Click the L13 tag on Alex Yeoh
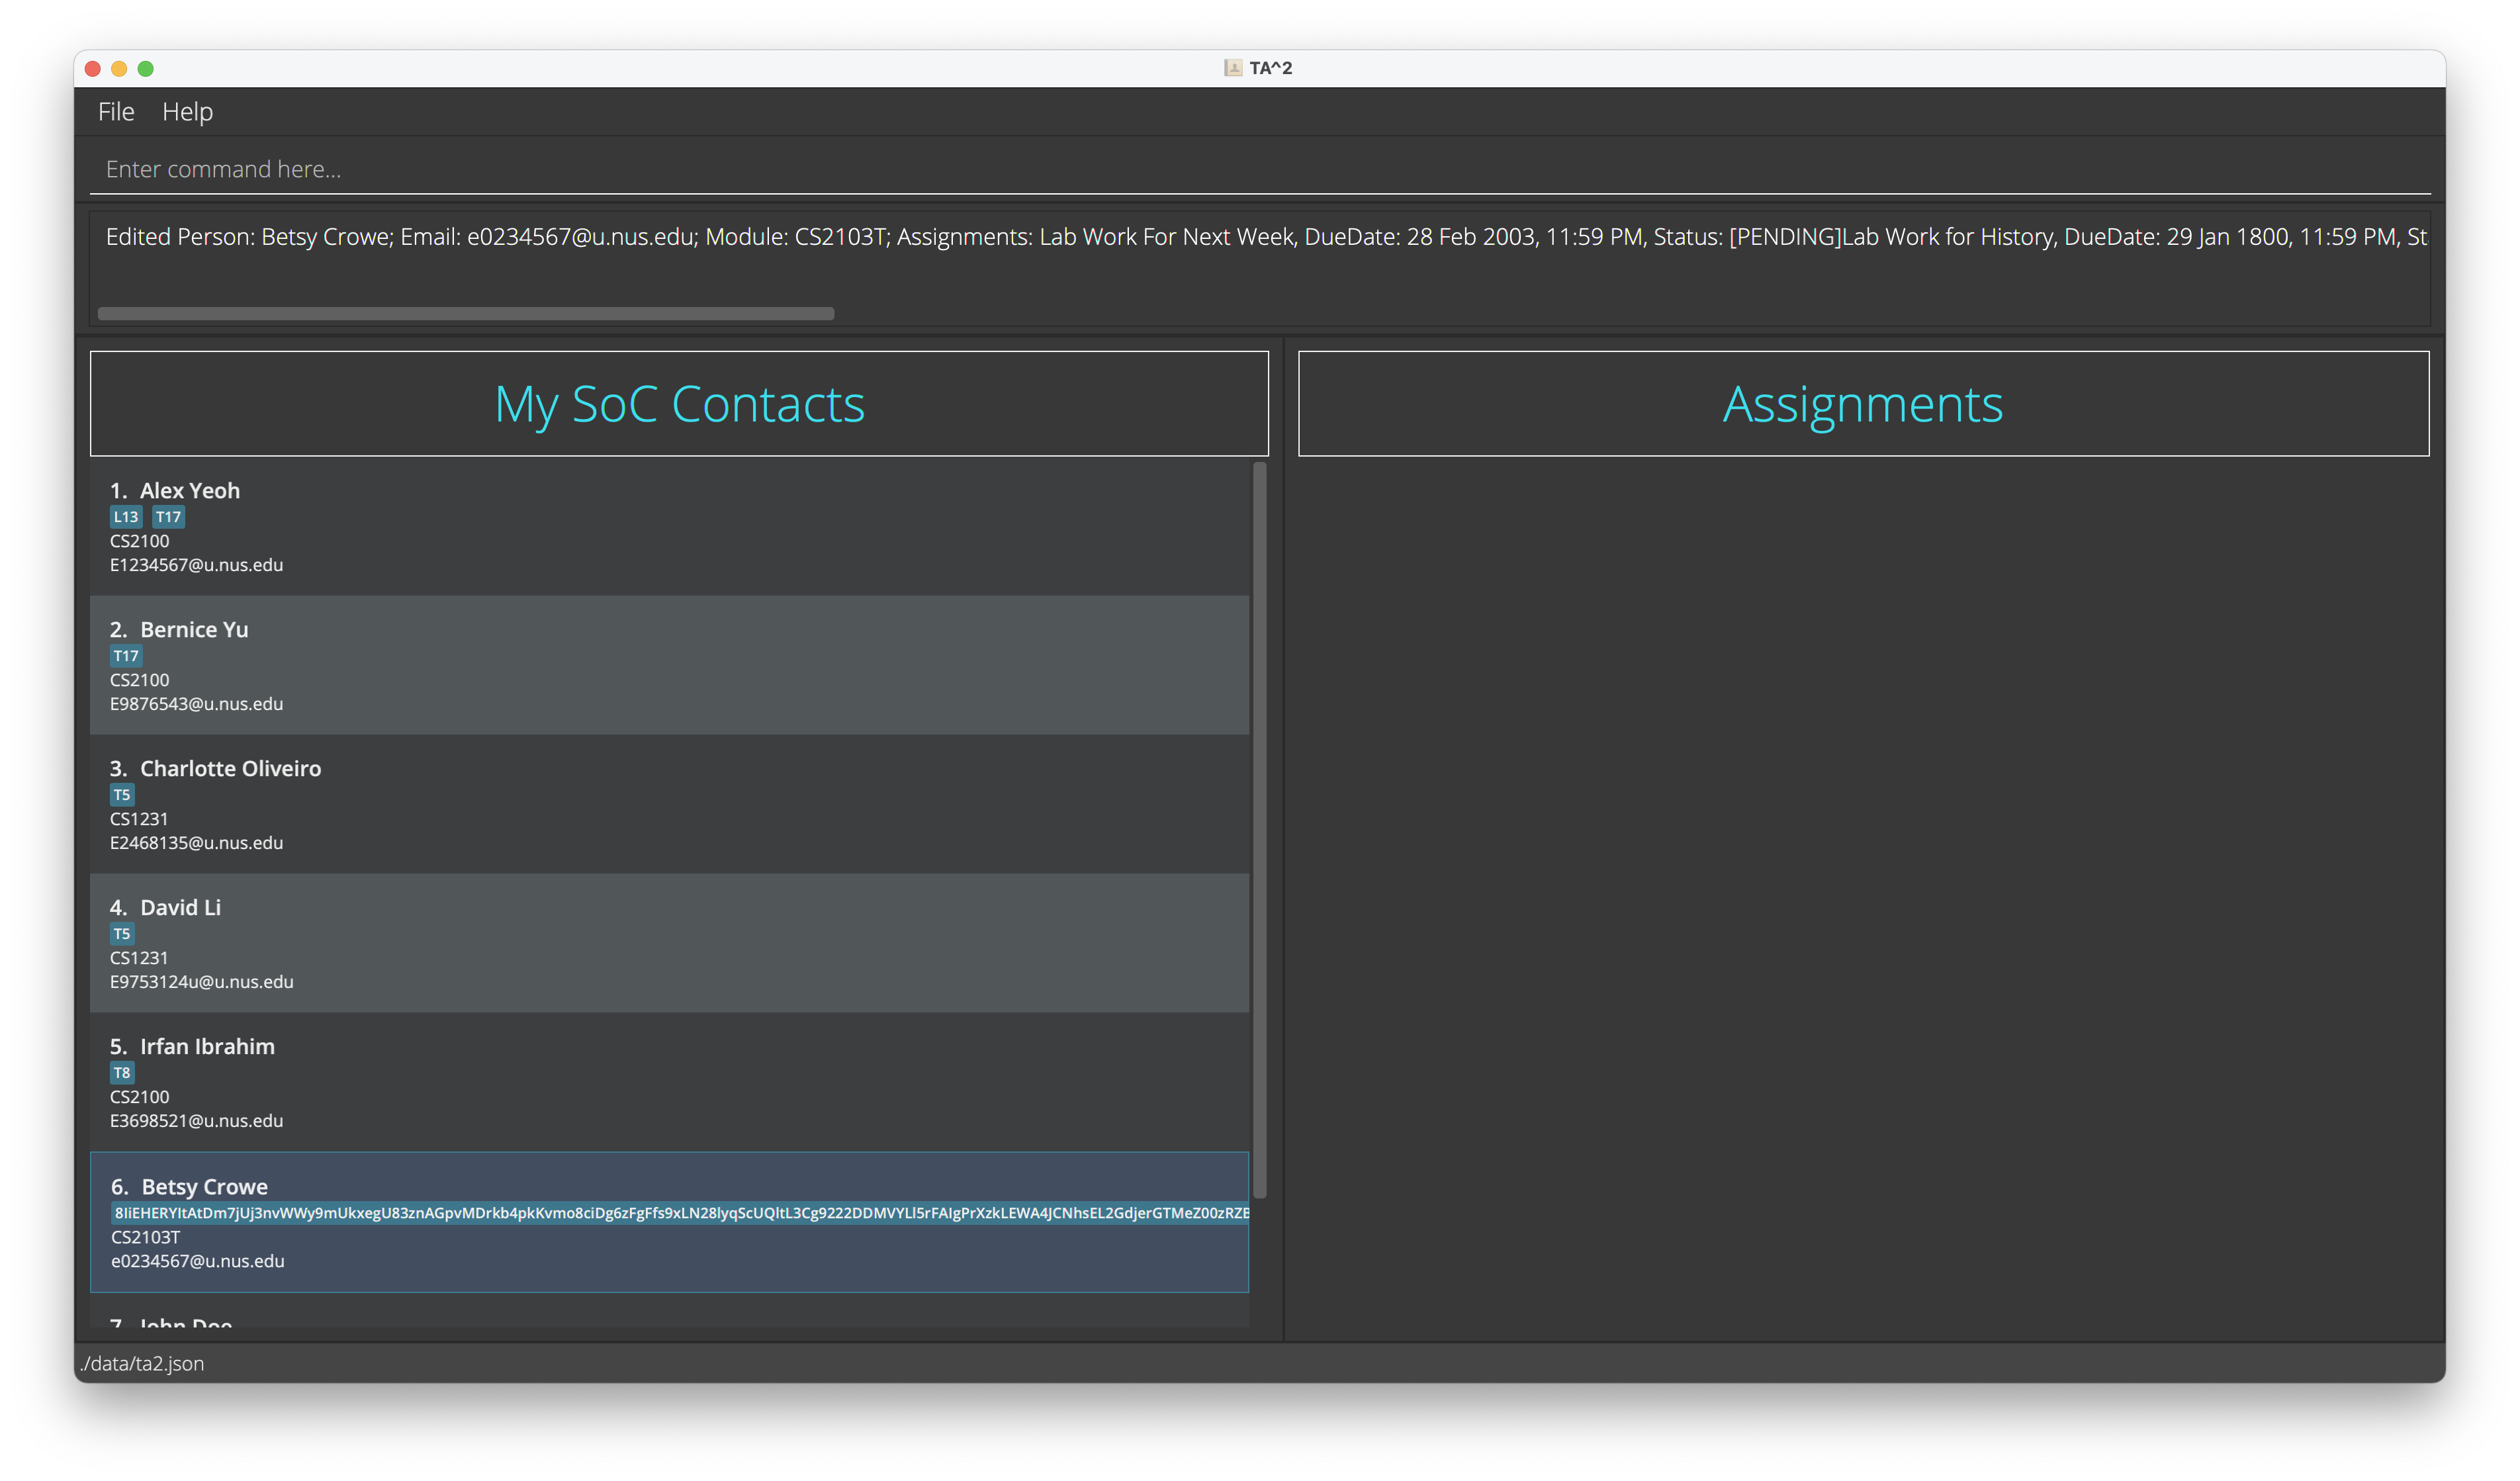 [126, 517]
